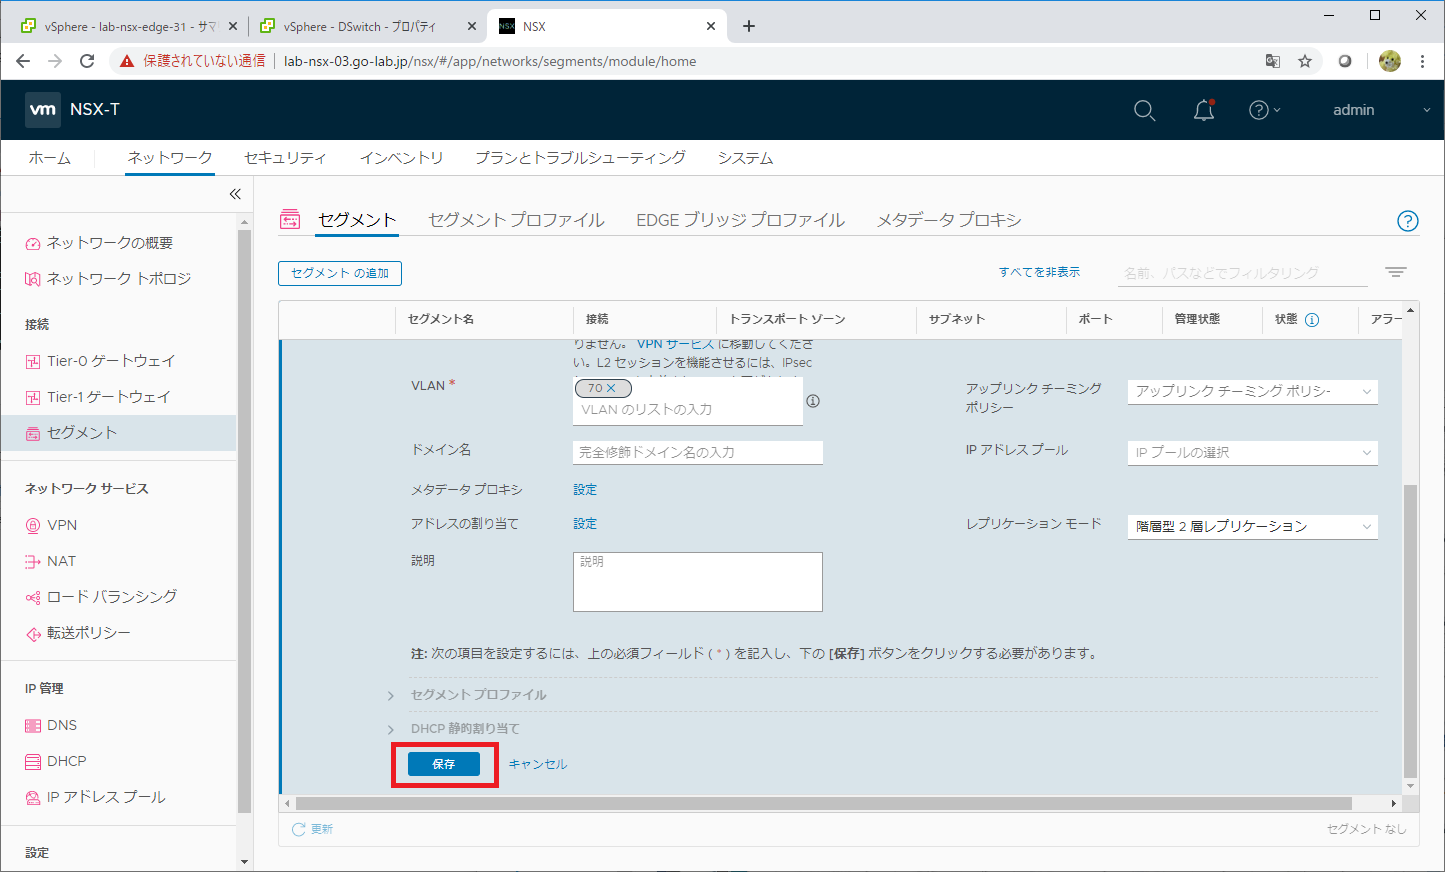This screenshot has width=1445, height=872.
Task: Switch to the ホーム top menu
Action: click(x=50, y=158)
